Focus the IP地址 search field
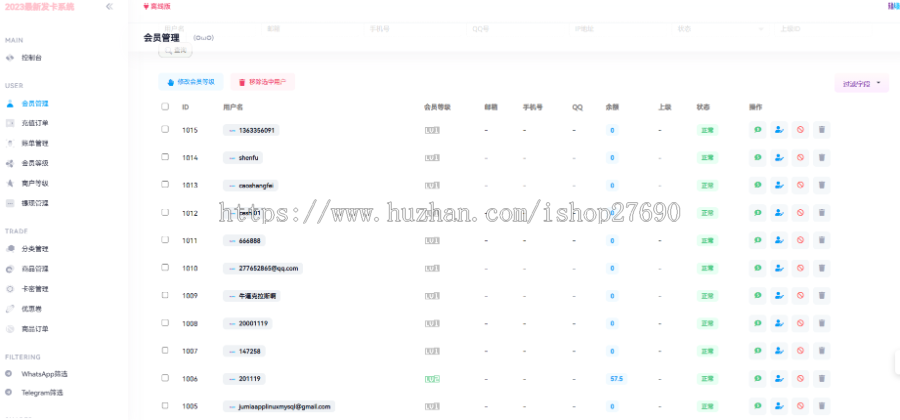The width and height of the screenshot is (900, 420). pos(618,29)
